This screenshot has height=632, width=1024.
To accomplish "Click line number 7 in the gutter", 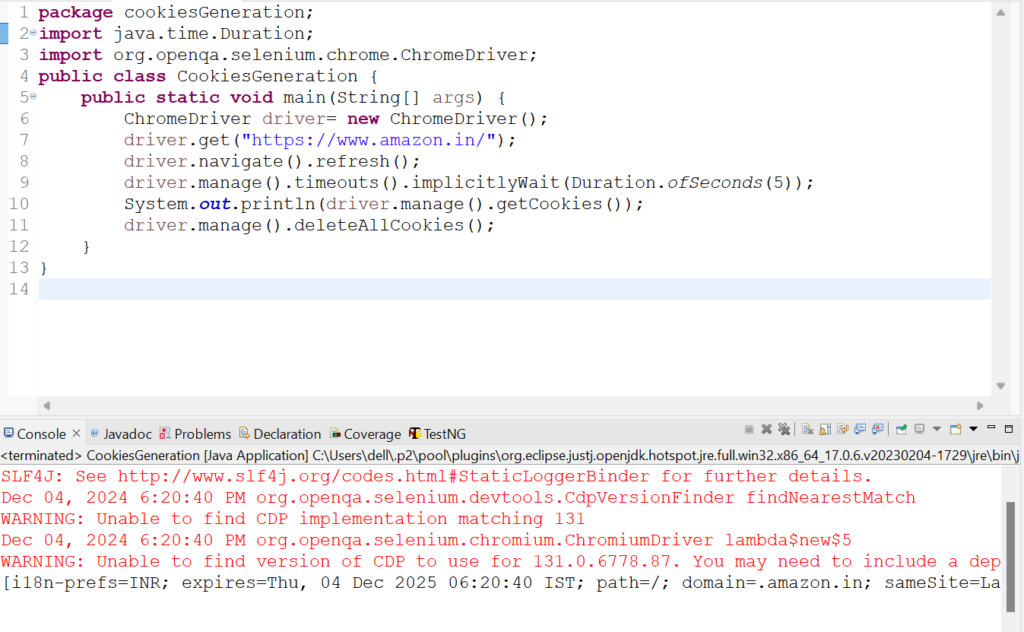I will coord(24,140).
